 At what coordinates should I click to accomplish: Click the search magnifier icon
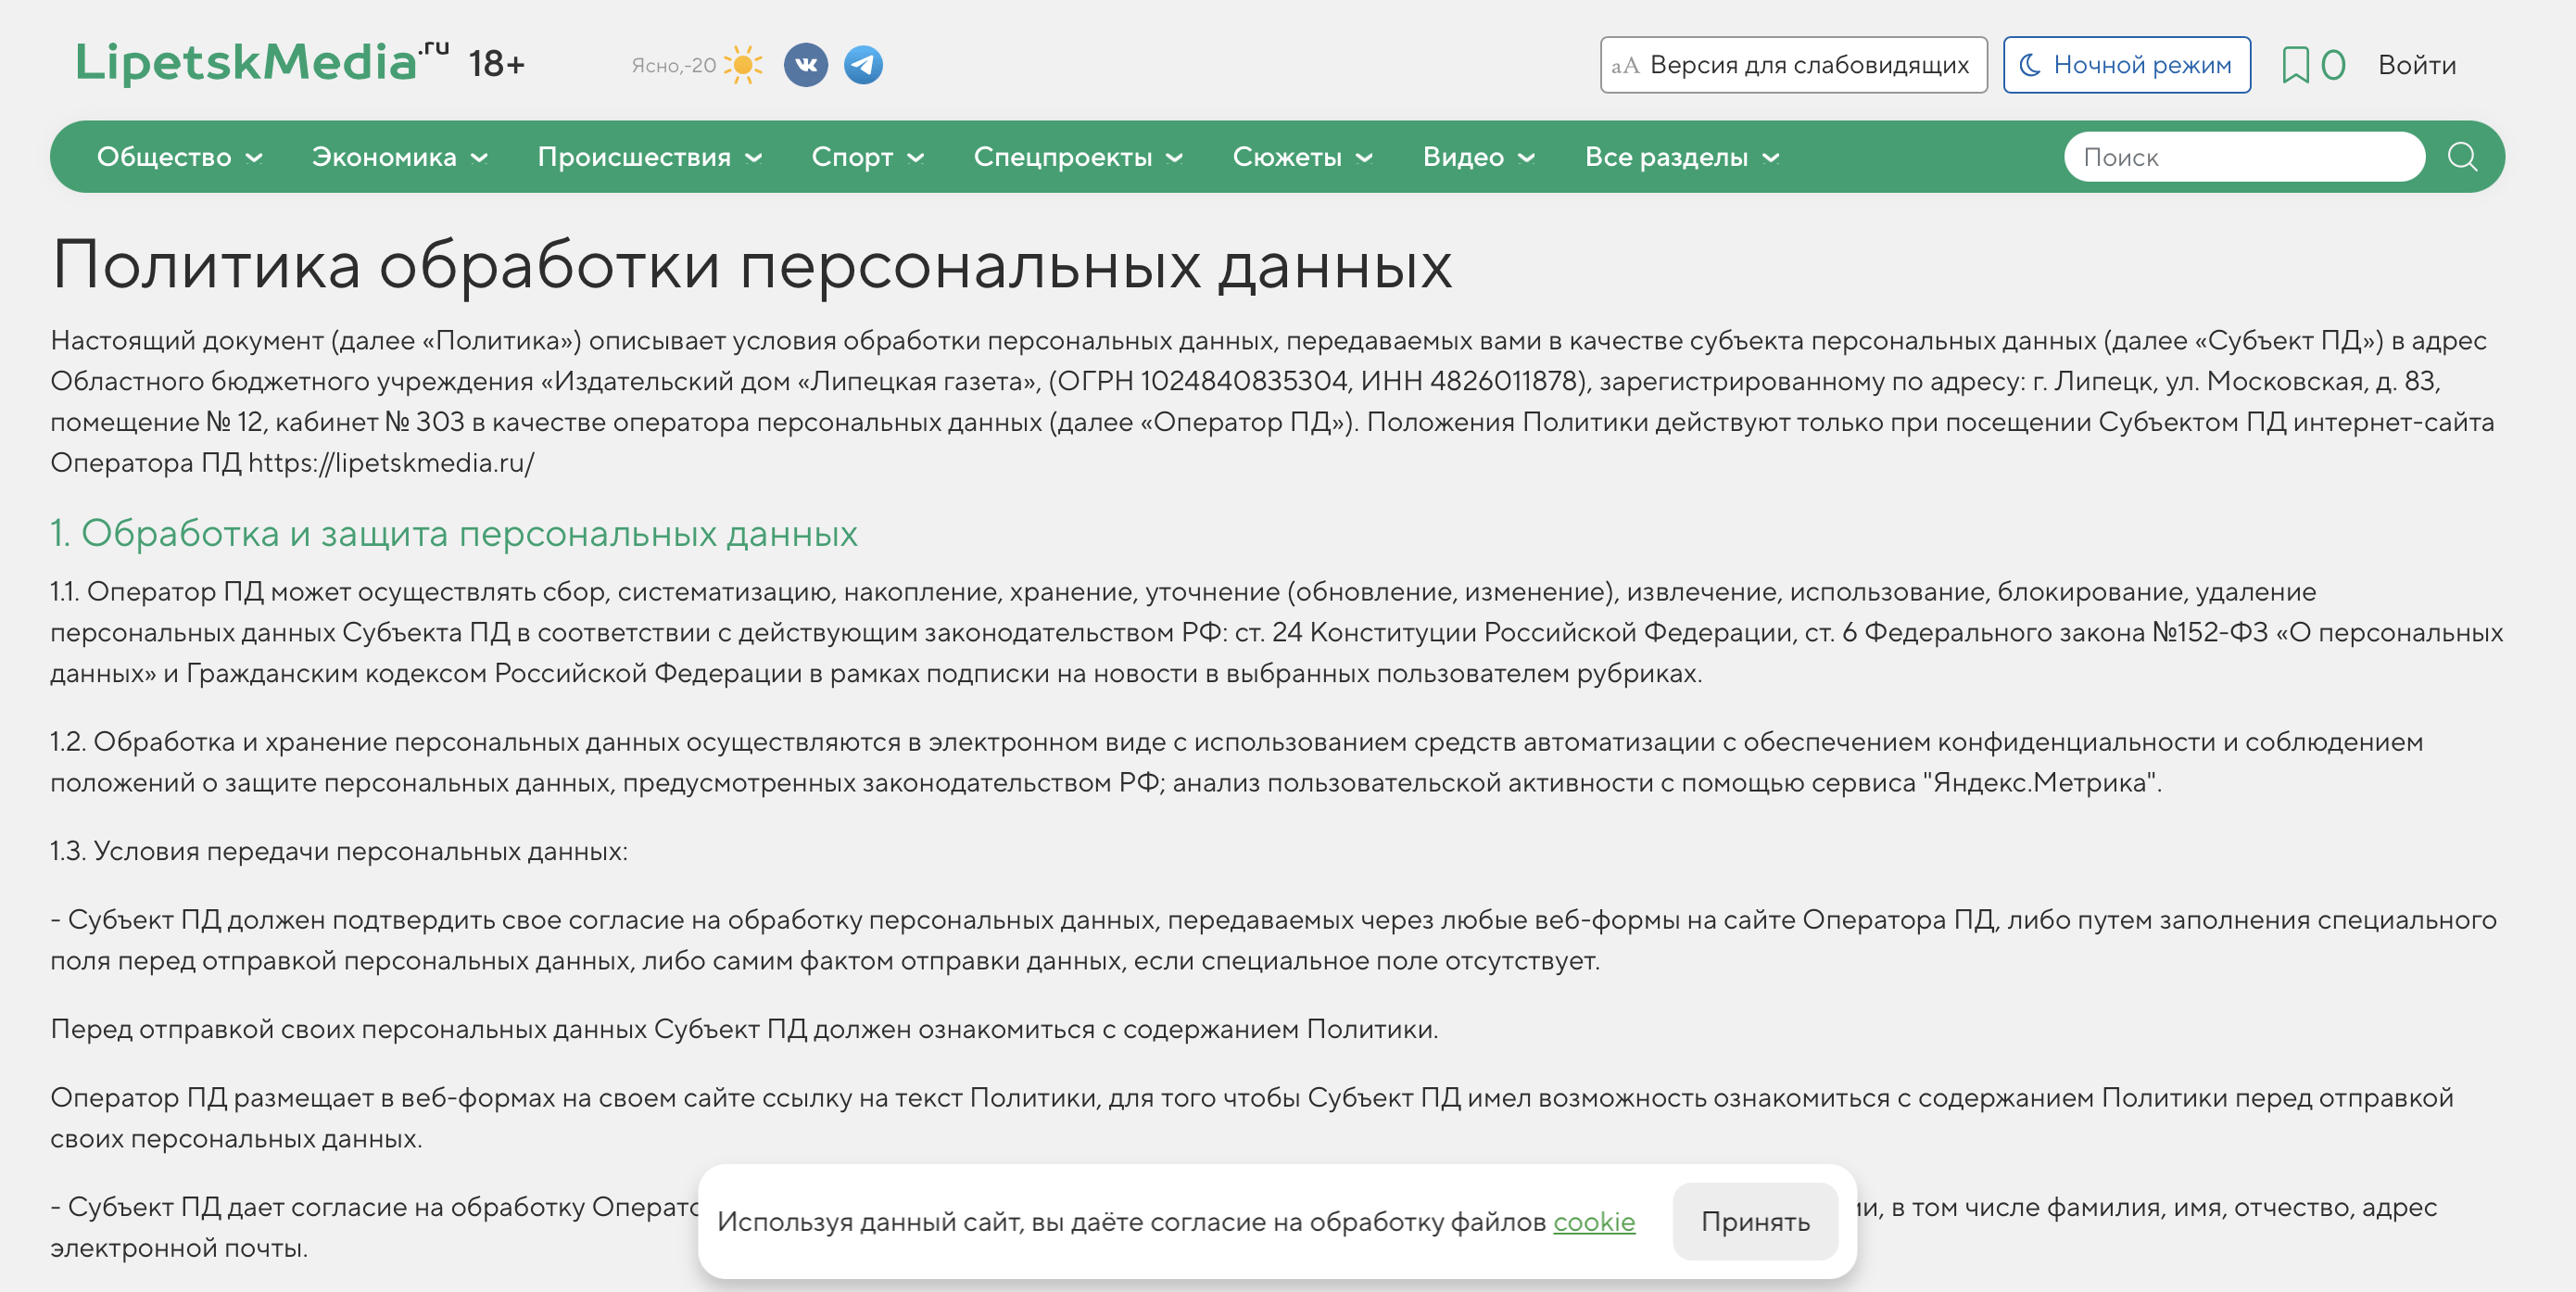tap(2461, 157)
